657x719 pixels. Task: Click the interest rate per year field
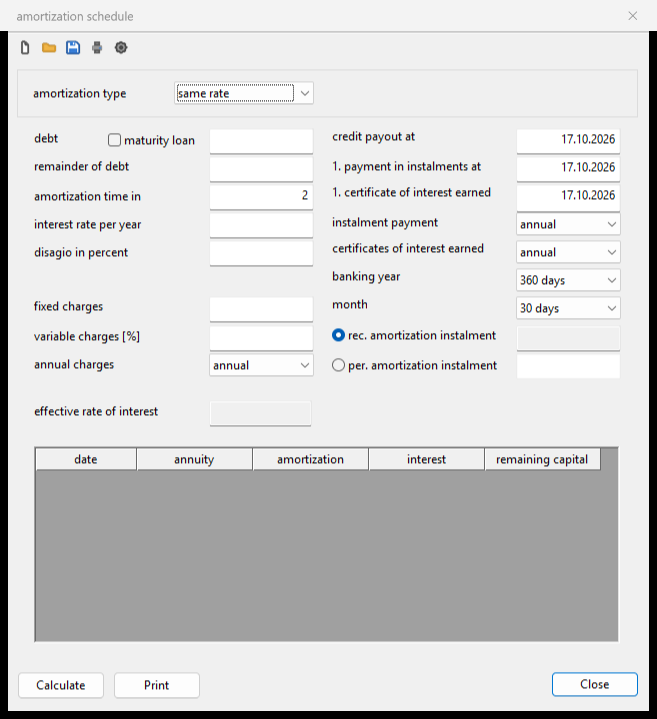(261, 225)
